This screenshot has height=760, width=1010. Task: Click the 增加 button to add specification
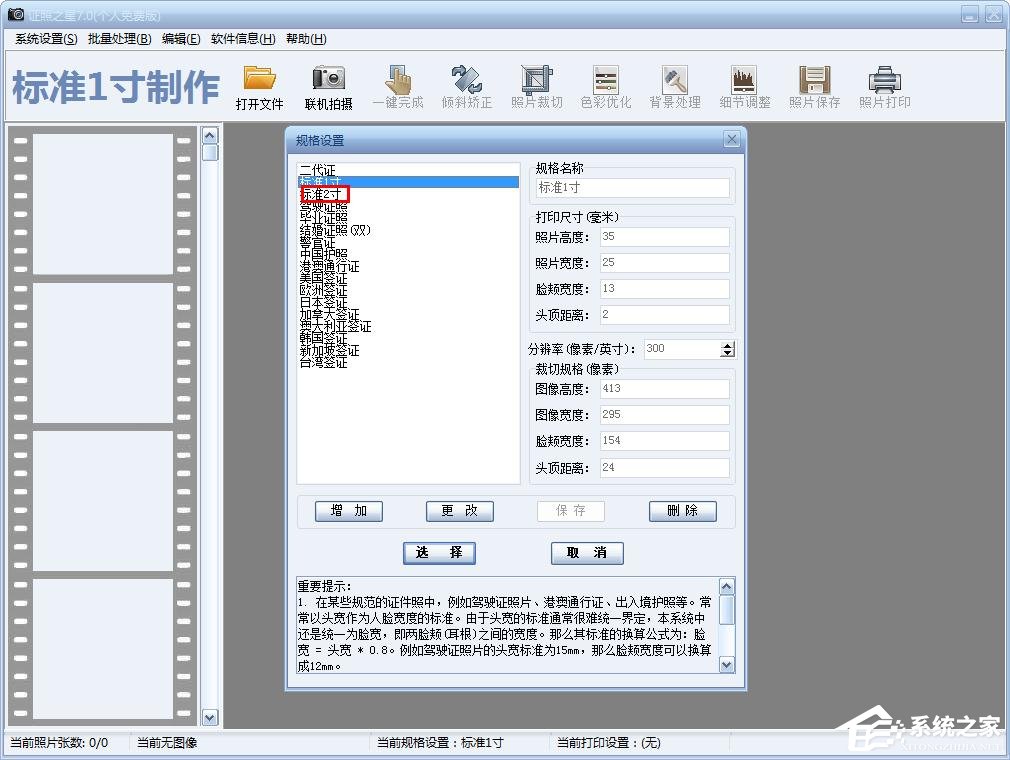point(348,511)
